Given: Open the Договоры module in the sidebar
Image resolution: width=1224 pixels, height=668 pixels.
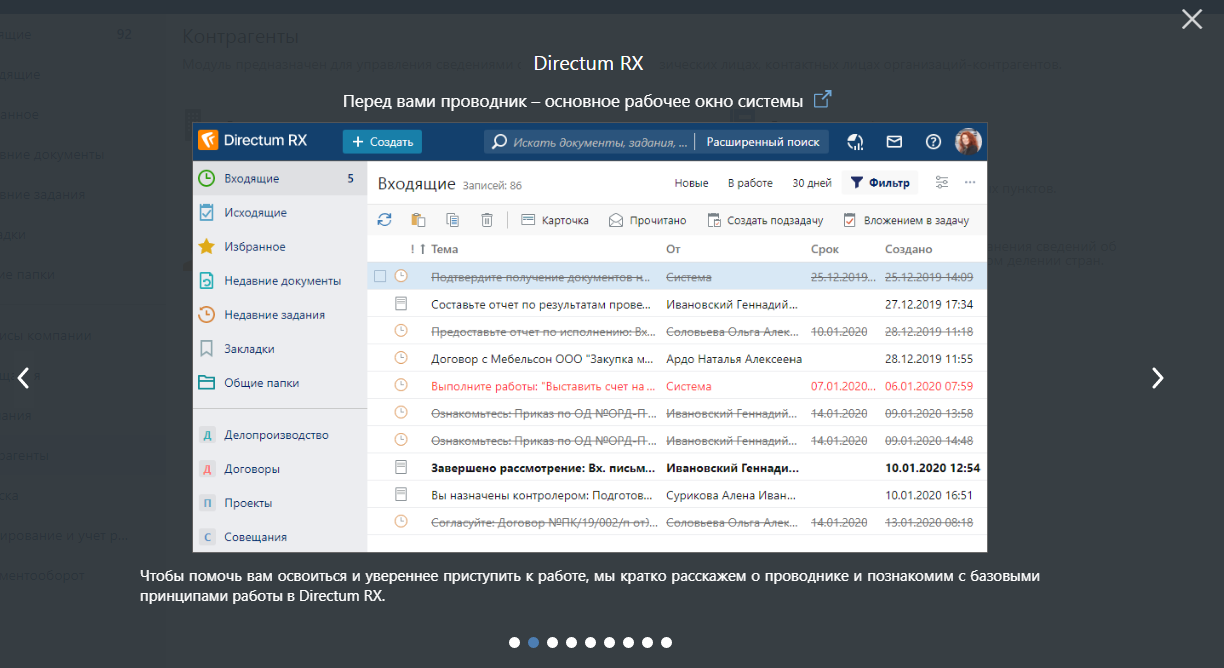Looking at the screenshot, I should [251, 469].
